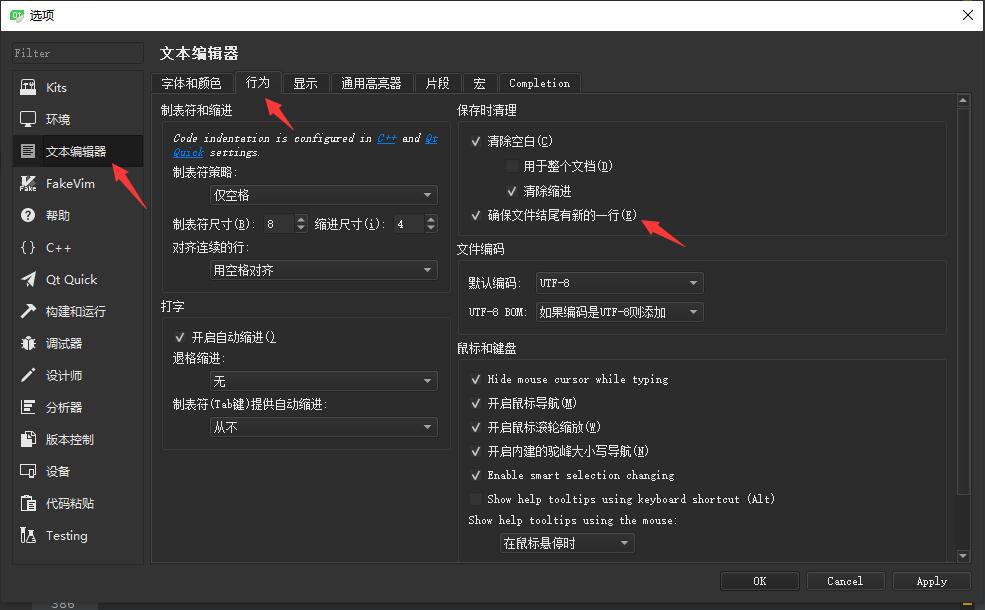Follow the C++ settings link
This screenshot has height=610, width=985.
[386, 138]
